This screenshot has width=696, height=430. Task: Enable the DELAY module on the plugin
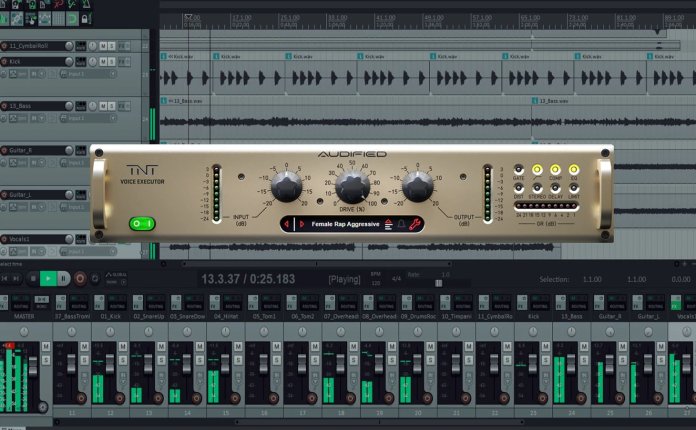coord(555,188)
